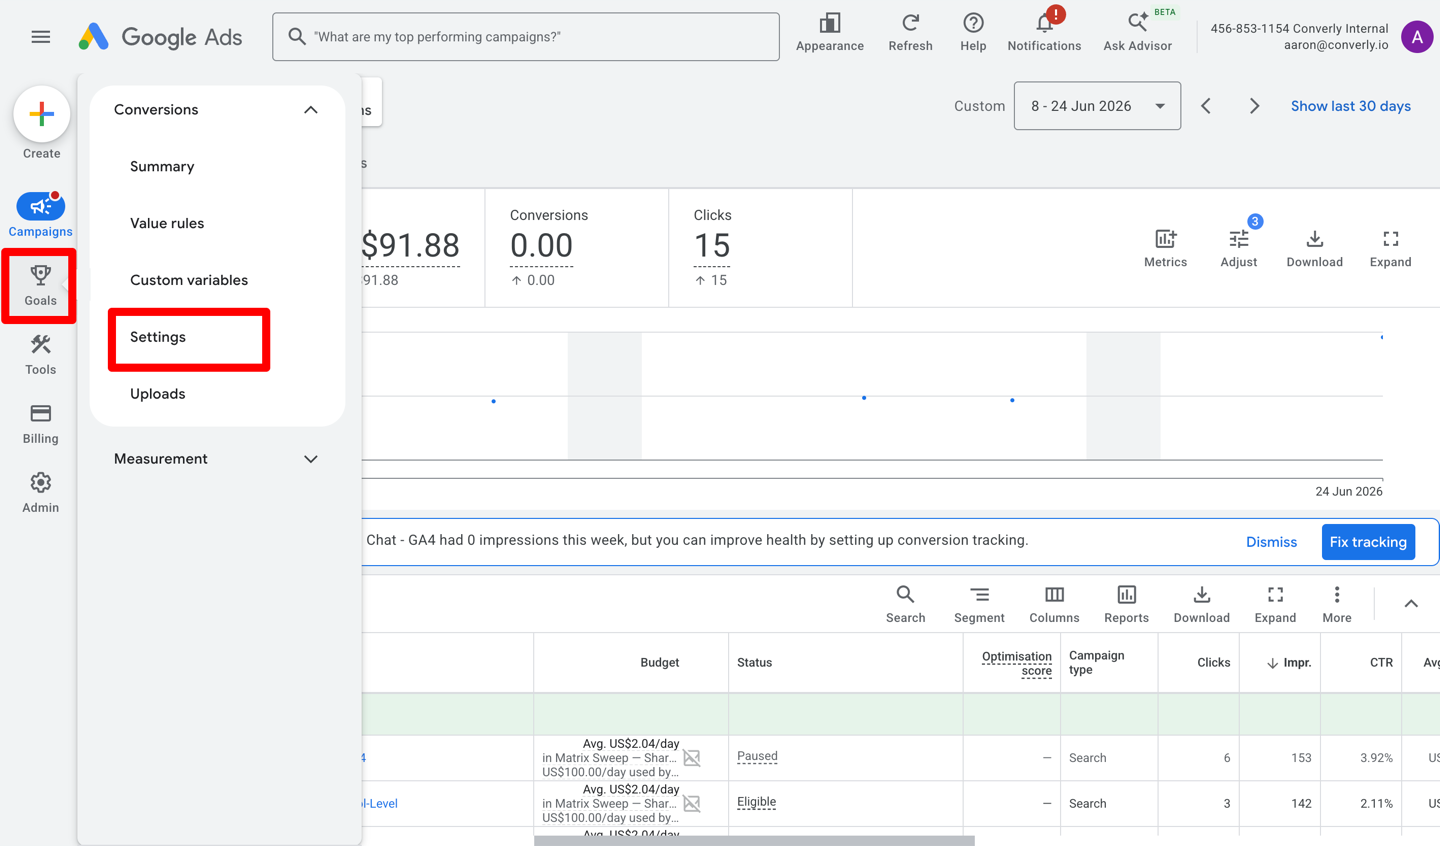Open table Segment options
This screenshot has height=846, width=1440.
(979, 604)
